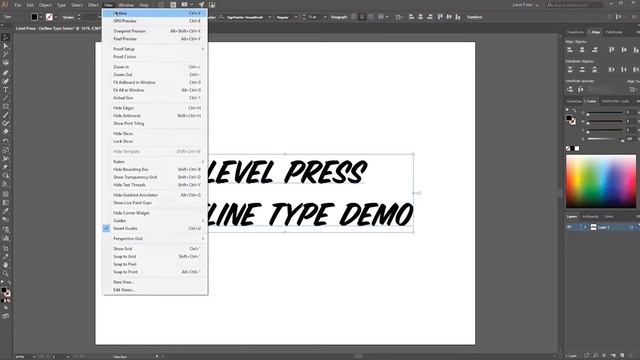Toggle Snap to Grid option
The width and height of the screenshot is (640, 360).
(x=155, y=256)
